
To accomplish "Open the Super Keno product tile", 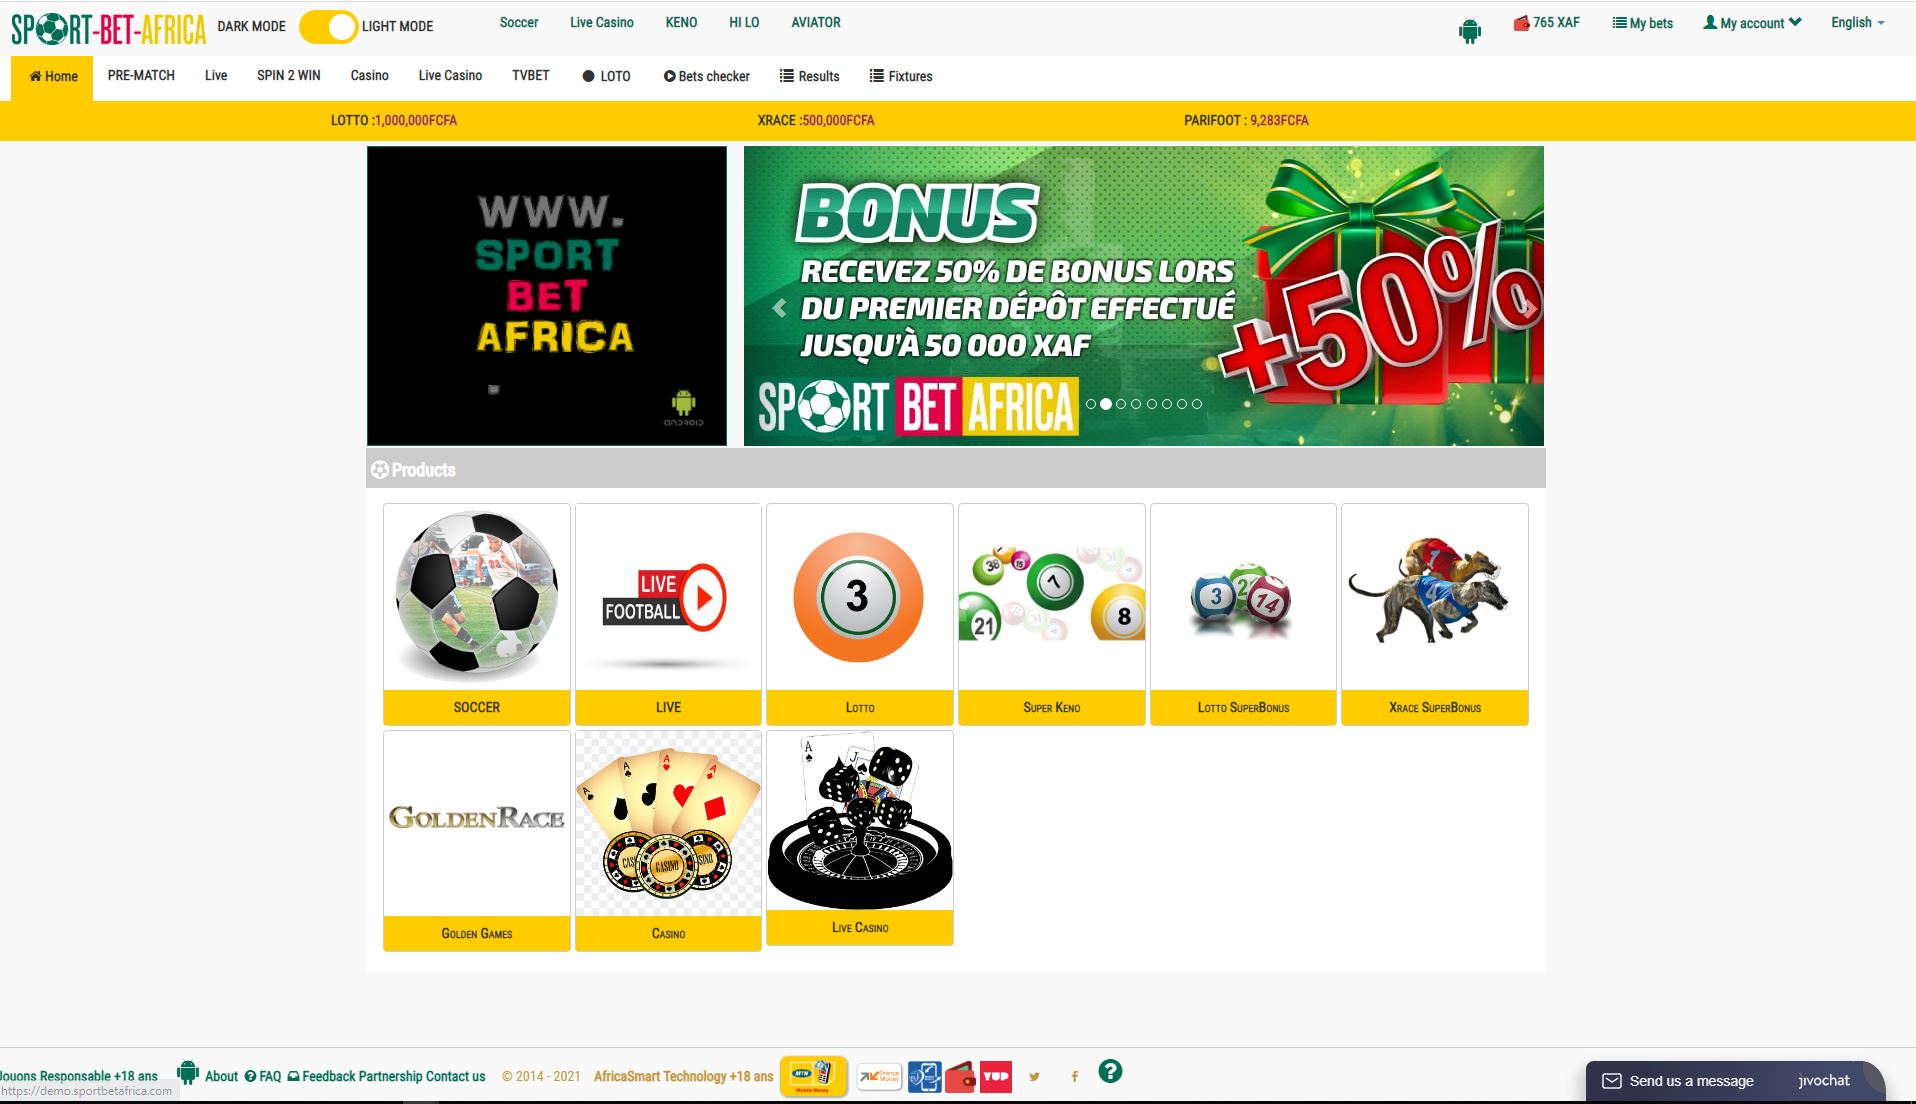I will tap(1052, 614).
